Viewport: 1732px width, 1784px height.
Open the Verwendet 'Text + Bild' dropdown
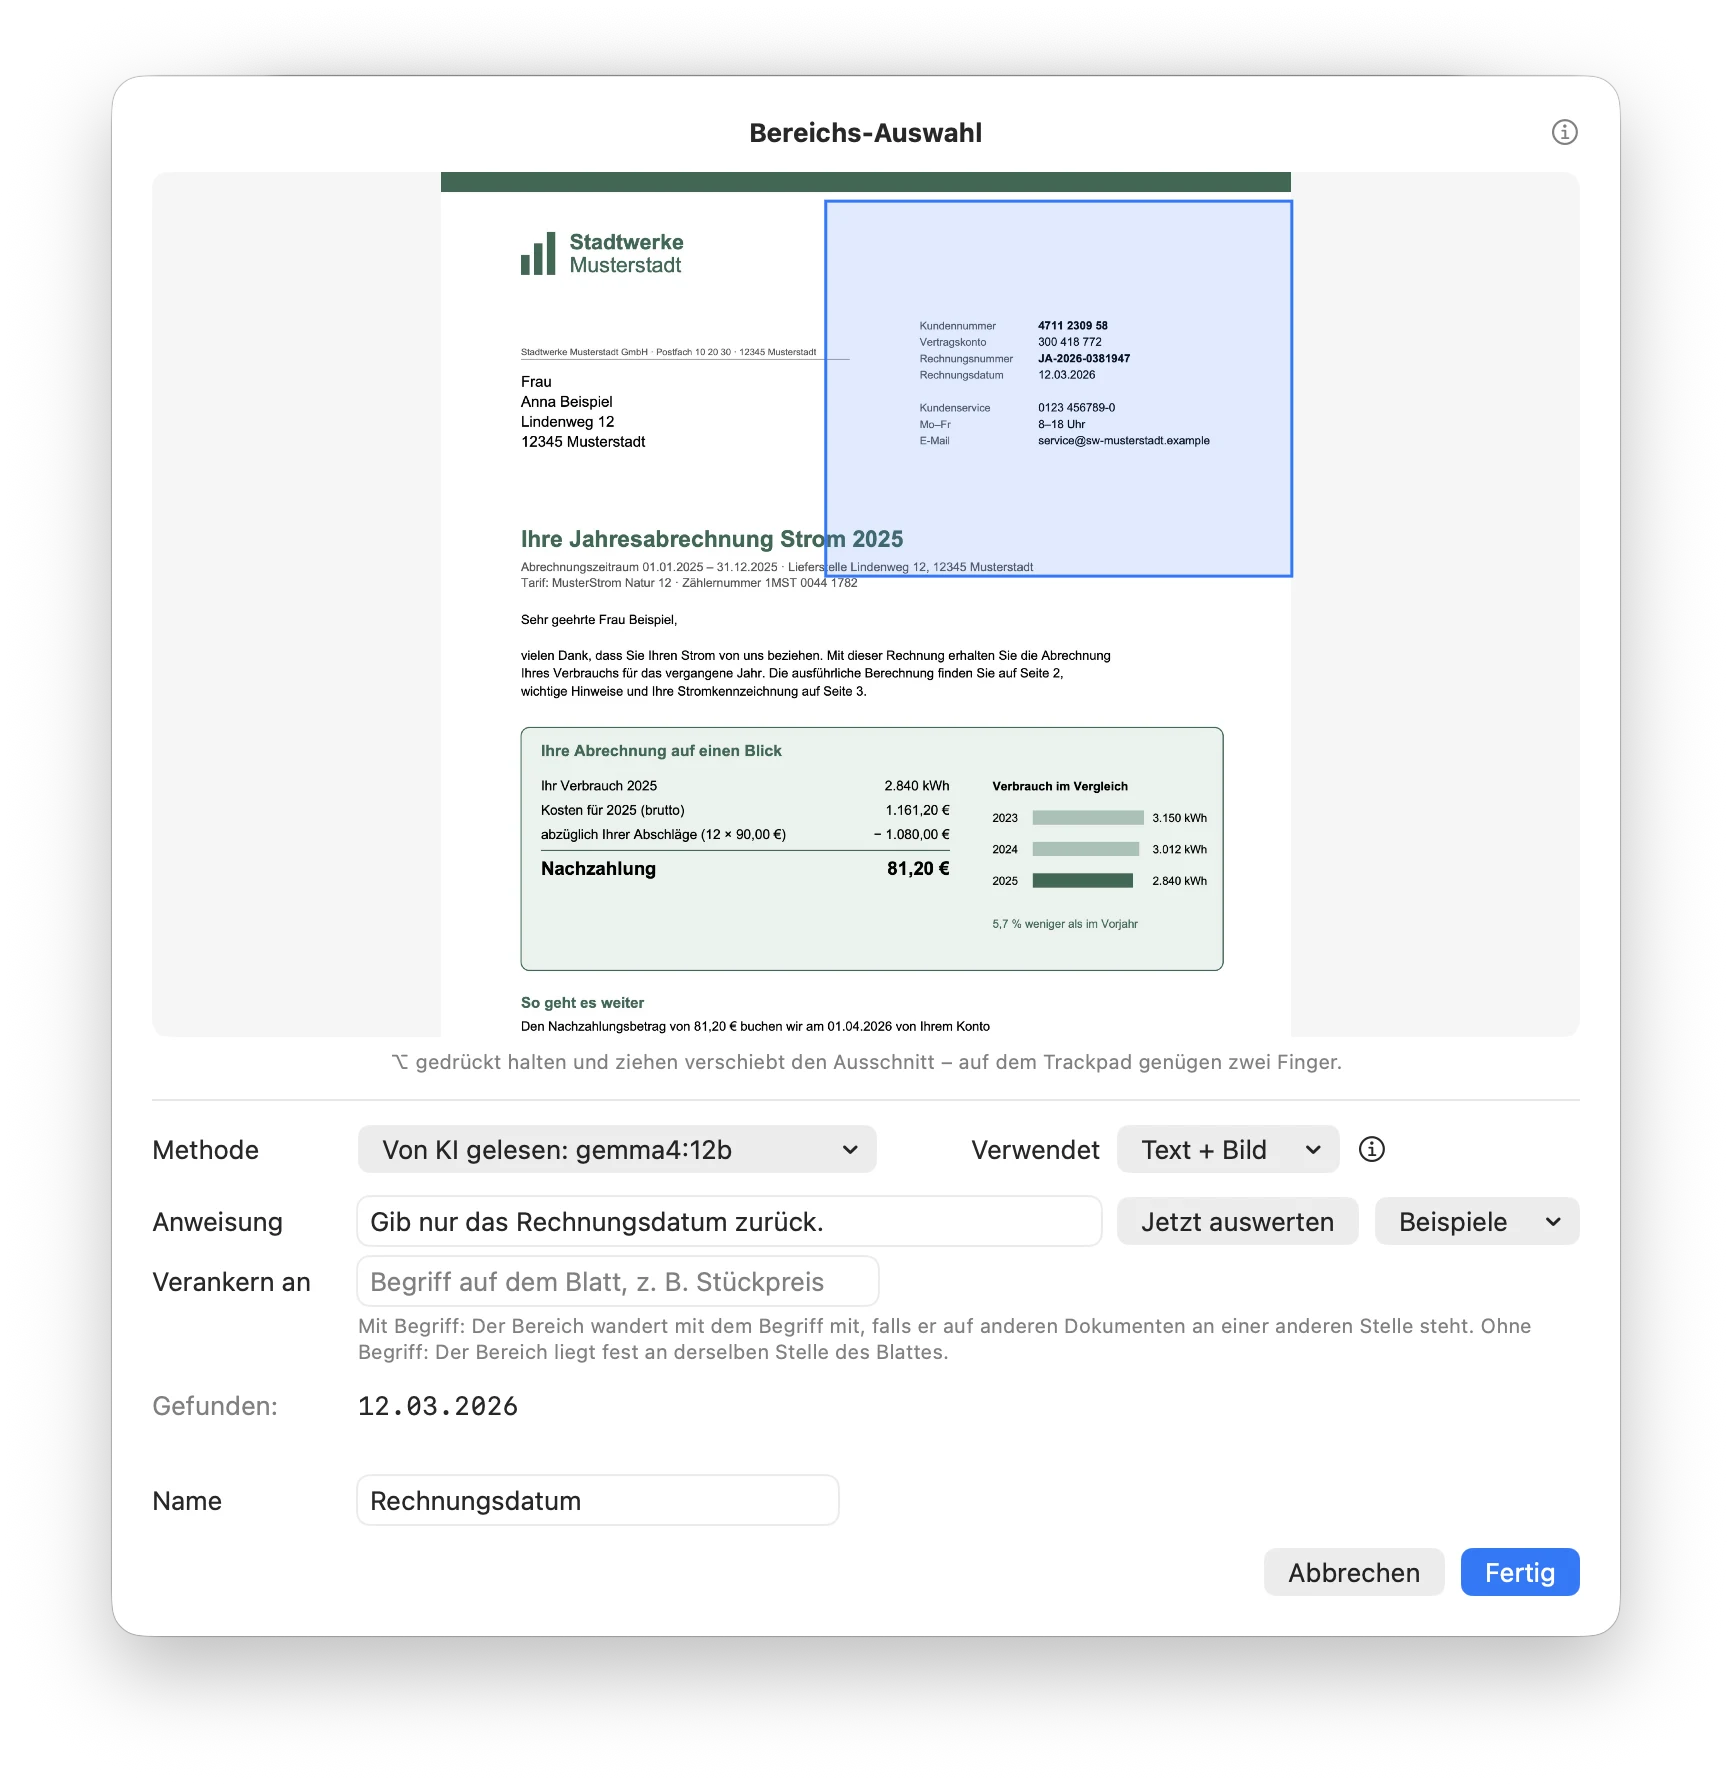click(1228, 1149)
